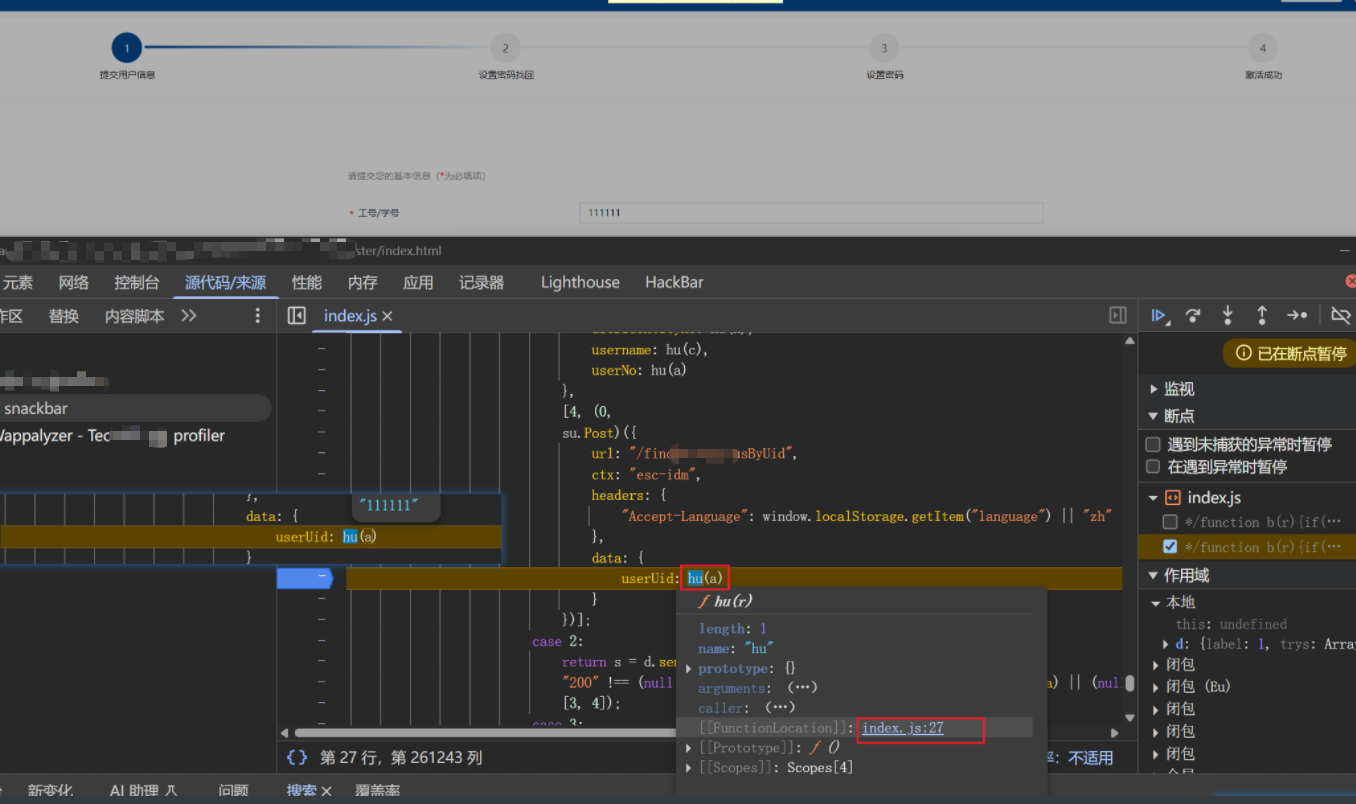Click the 工号/学号 input field
This screenshot has width=1356, height=804.
pyautogui.click(x=811, y=213)
